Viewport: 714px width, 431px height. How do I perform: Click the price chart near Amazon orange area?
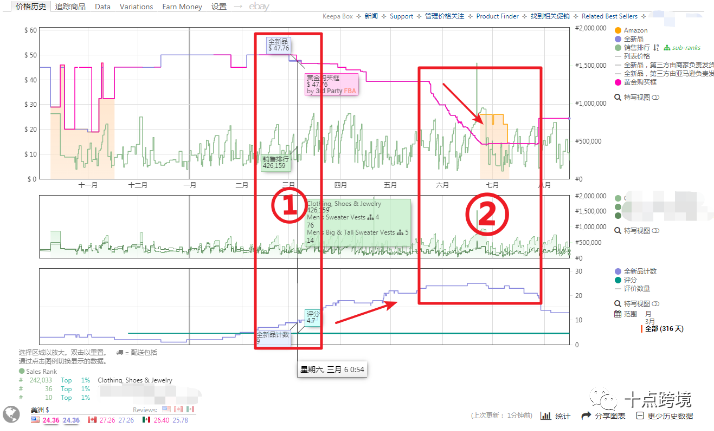[494, 146]
